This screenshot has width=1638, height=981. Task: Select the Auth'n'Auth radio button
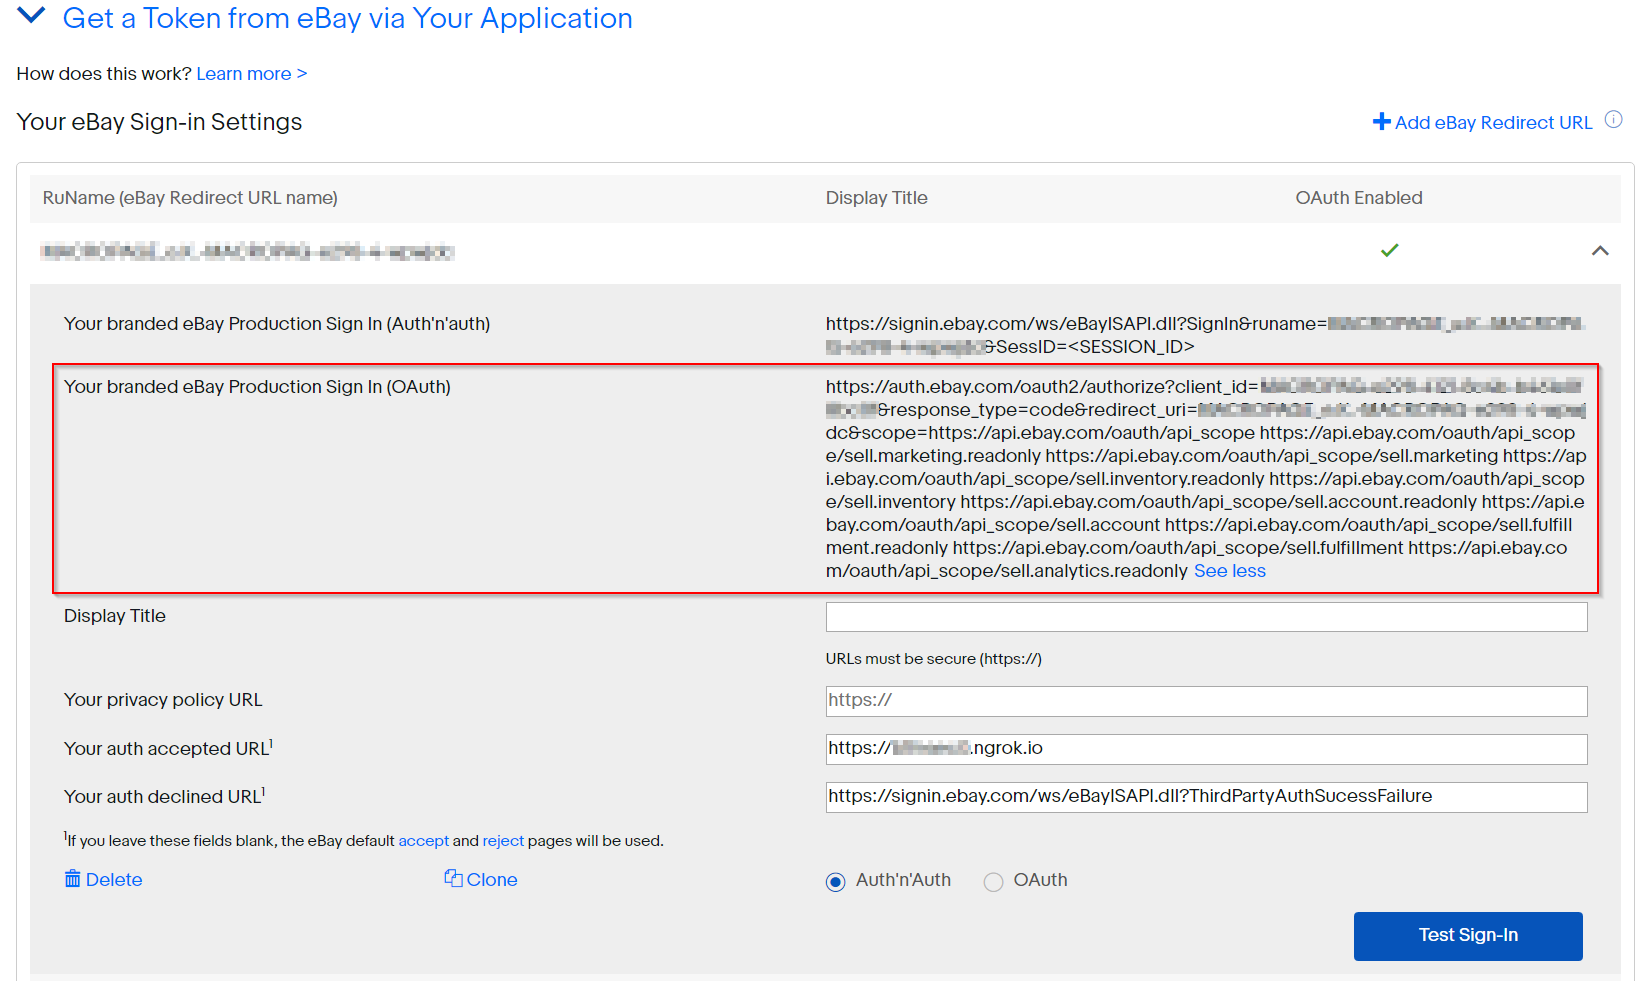(x=835, y=882)
